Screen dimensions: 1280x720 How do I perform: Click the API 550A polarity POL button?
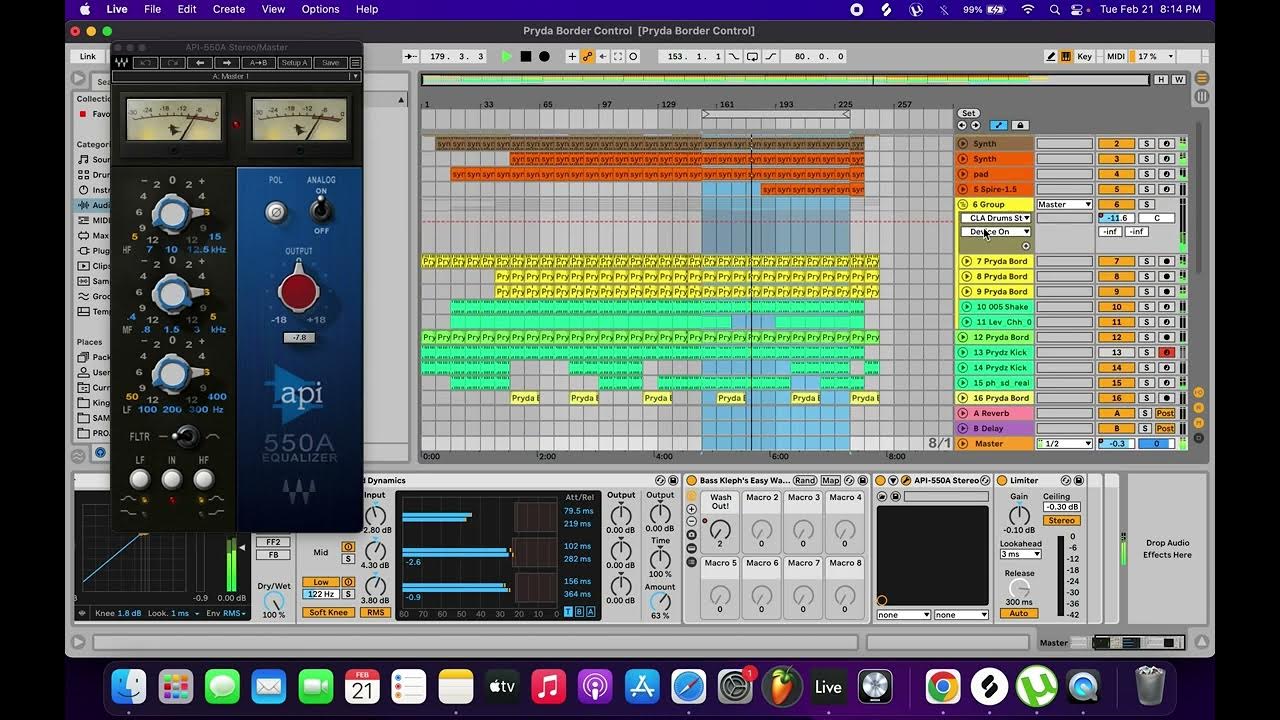[275, 211]
